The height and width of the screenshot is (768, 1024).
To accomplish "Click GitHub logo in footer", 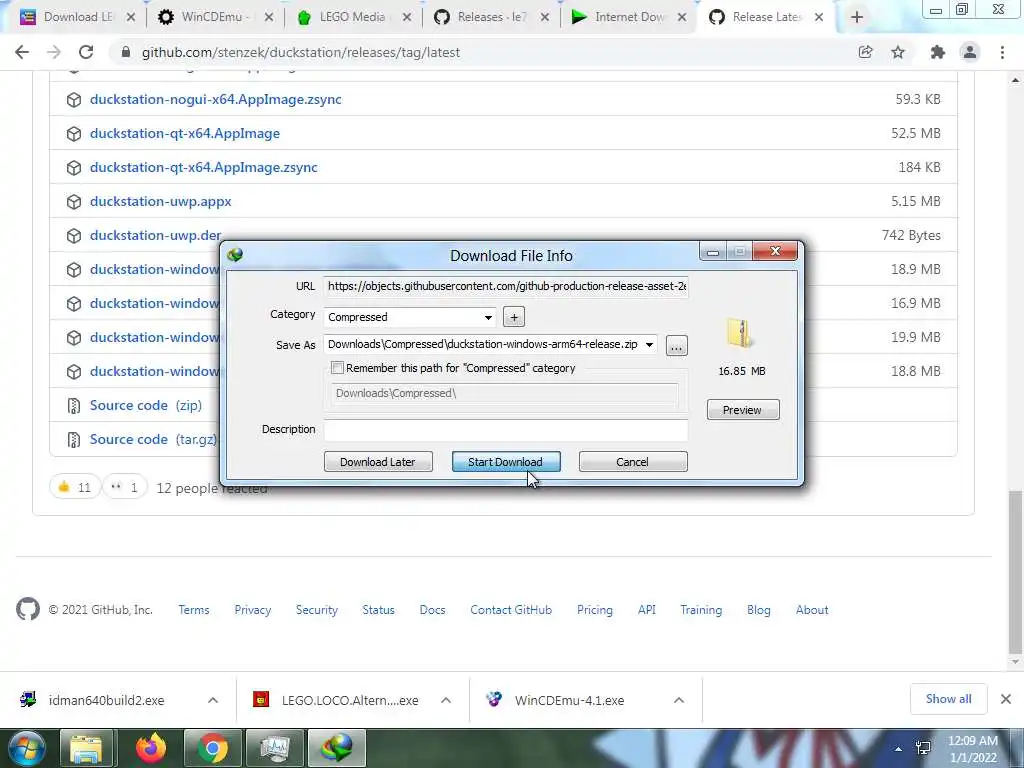I will coord(27,609).
